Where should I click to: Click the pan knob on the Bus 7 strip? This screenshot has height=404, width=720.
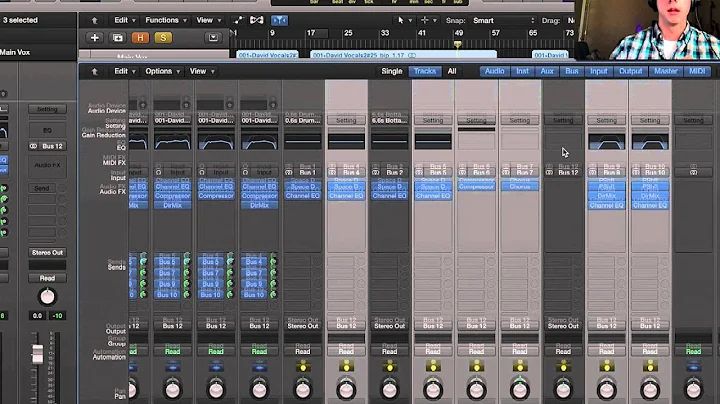coord(520,390)
